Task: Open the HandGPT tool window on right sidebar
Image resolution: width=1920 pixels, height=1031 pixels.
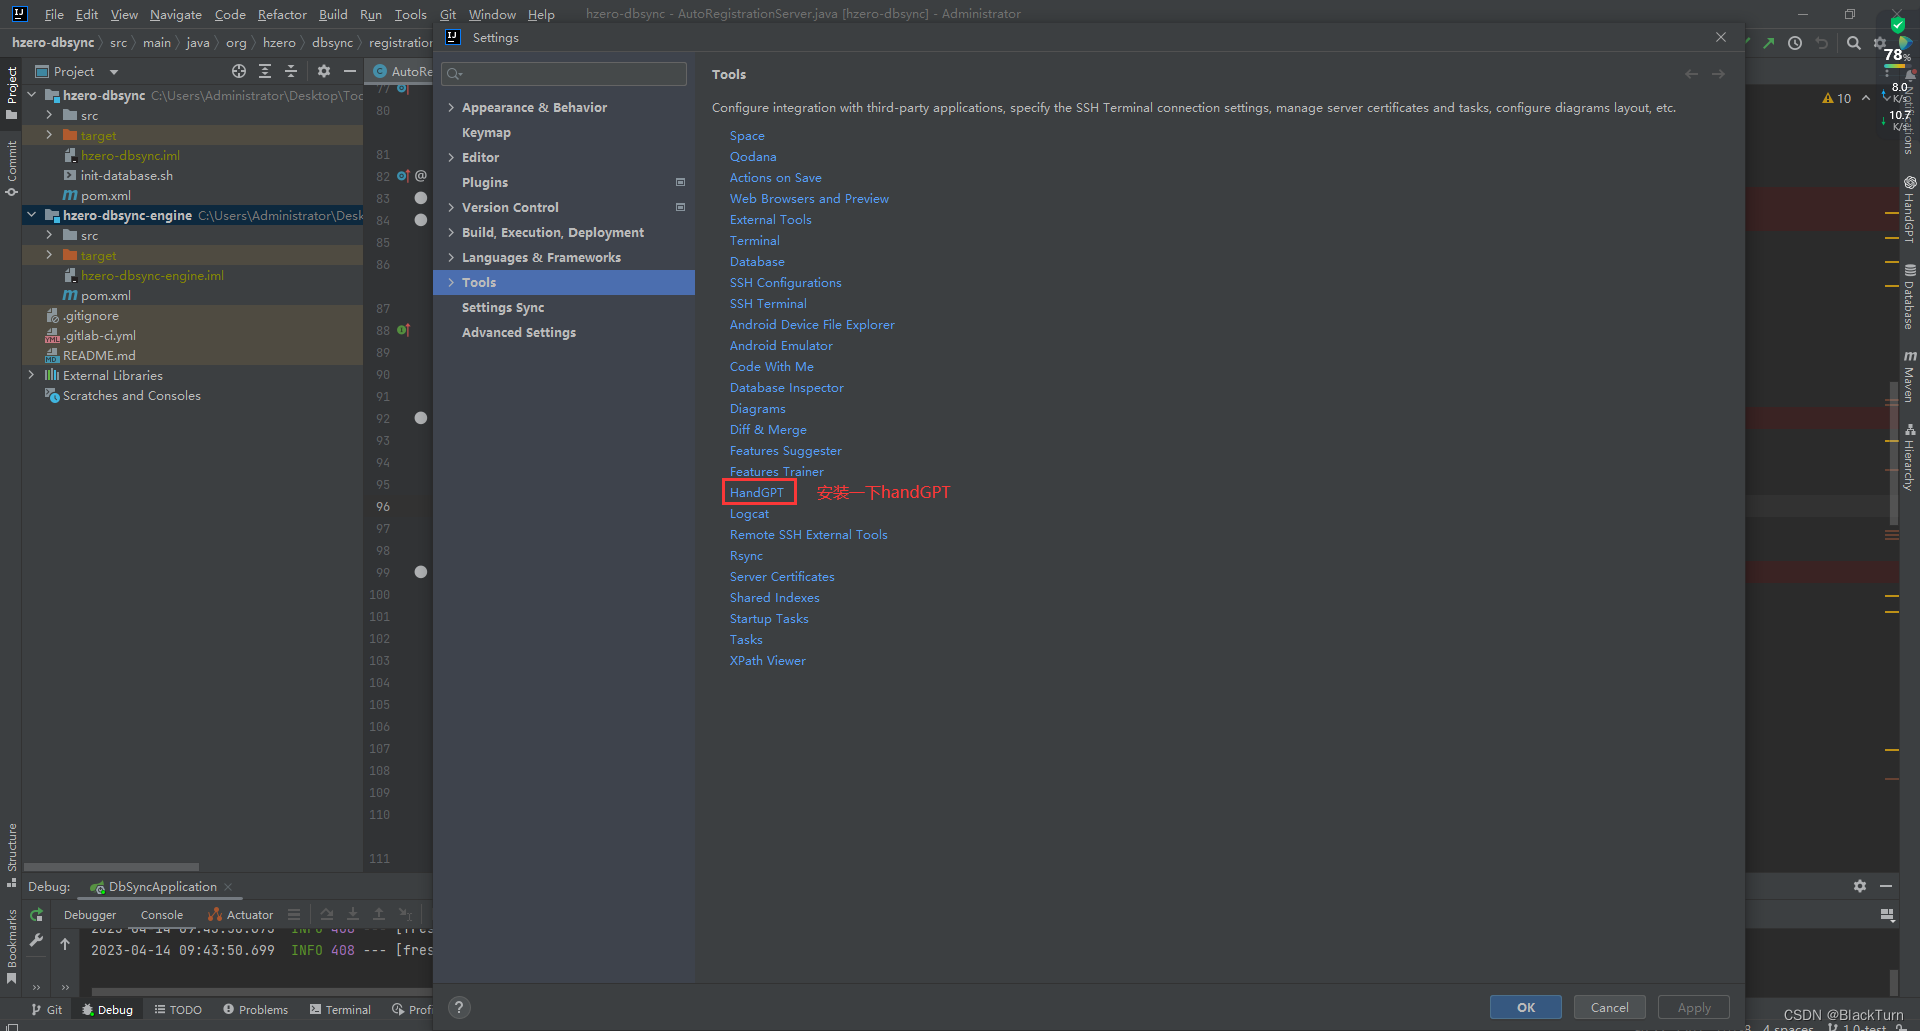Action: [1909, 209]
